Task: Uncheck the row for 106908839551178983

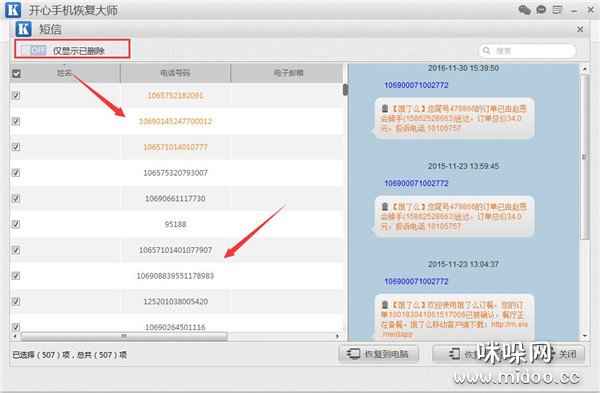Action: click(x=16, y=276)
